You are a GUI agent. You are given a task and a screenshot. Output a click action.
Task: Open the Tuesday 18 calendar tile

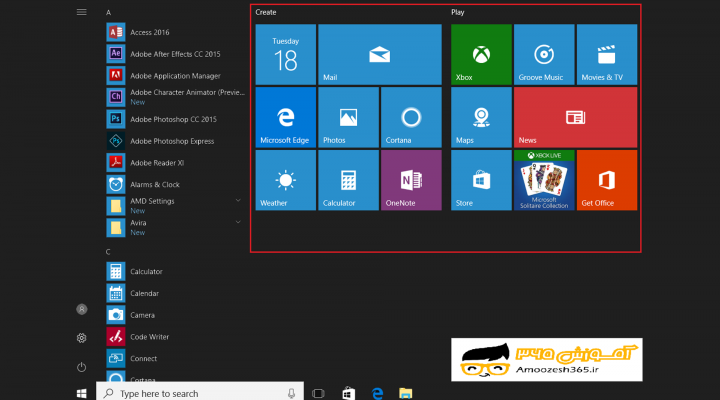pyautogui.click(x=286, y=55)
